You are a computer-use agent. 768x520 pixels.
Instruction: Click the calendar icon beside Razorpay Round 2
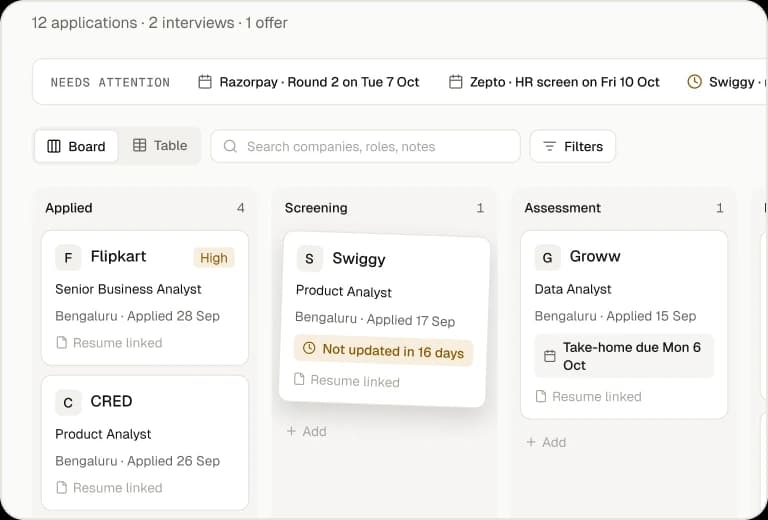(x=205, y=82)
